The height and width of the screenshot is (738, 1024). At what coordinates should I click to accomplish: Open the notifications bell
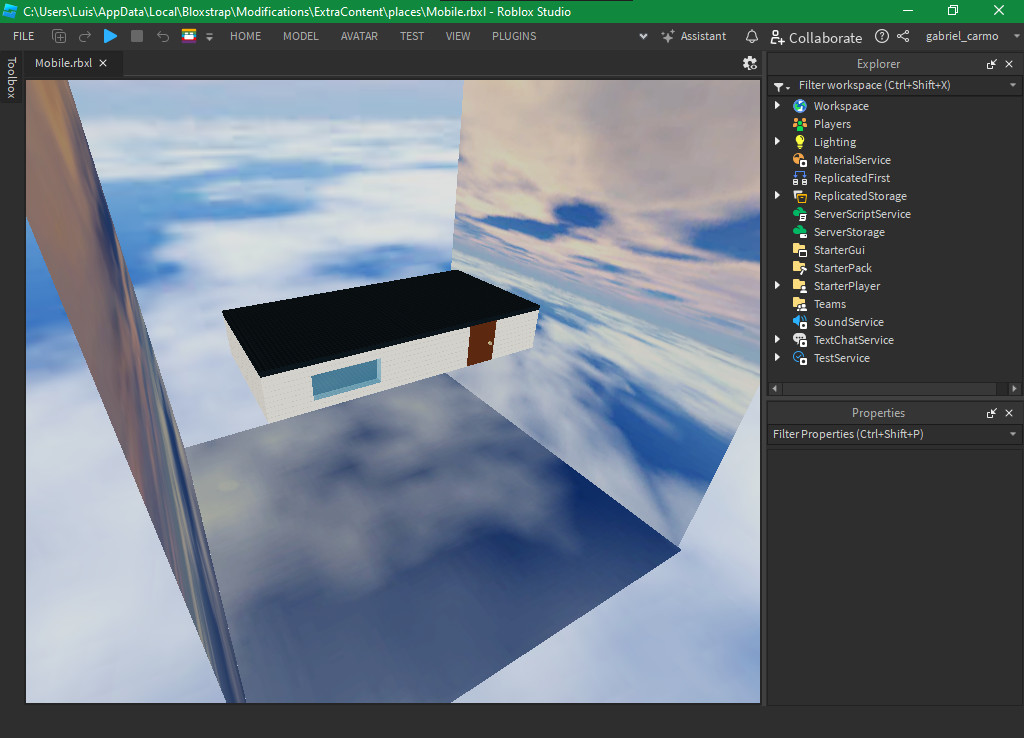point(751,36)
